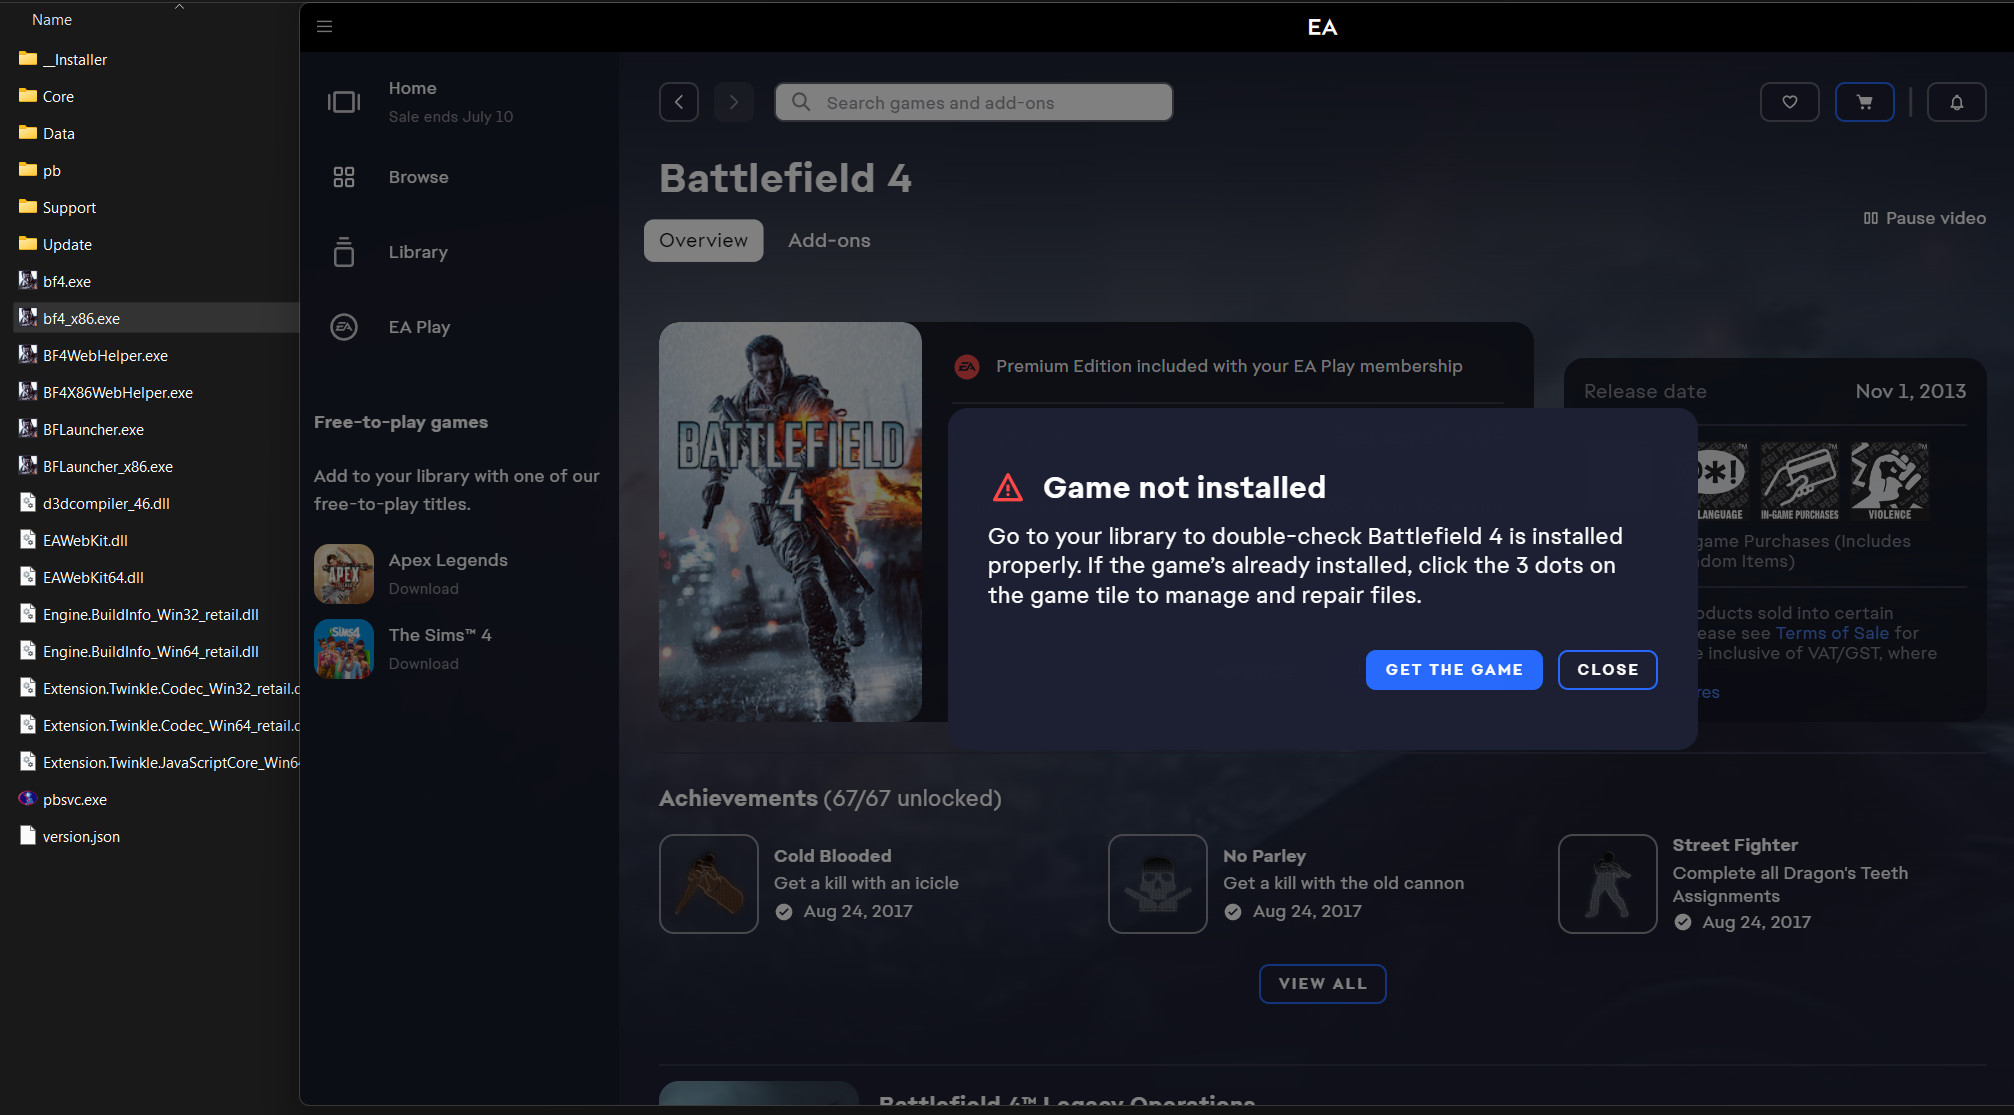Click the VIEW ALL achievements button

(1323, 984)
